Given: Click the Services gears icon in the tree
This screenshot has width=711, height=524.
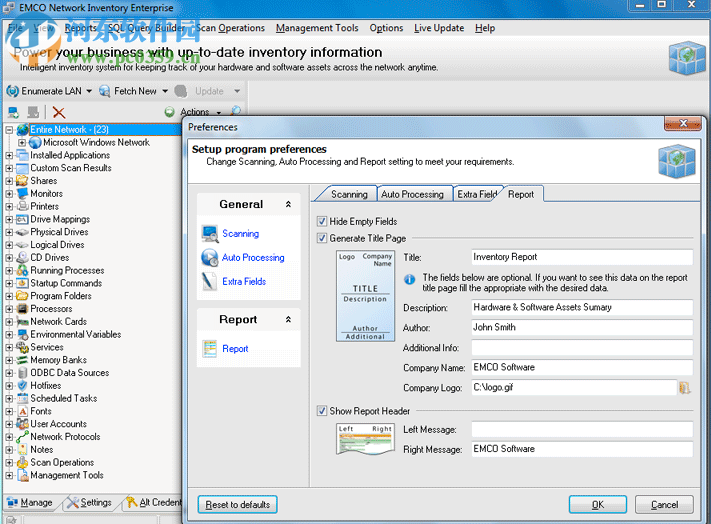Looking at the screenshot, I should (x=22, y=347).
